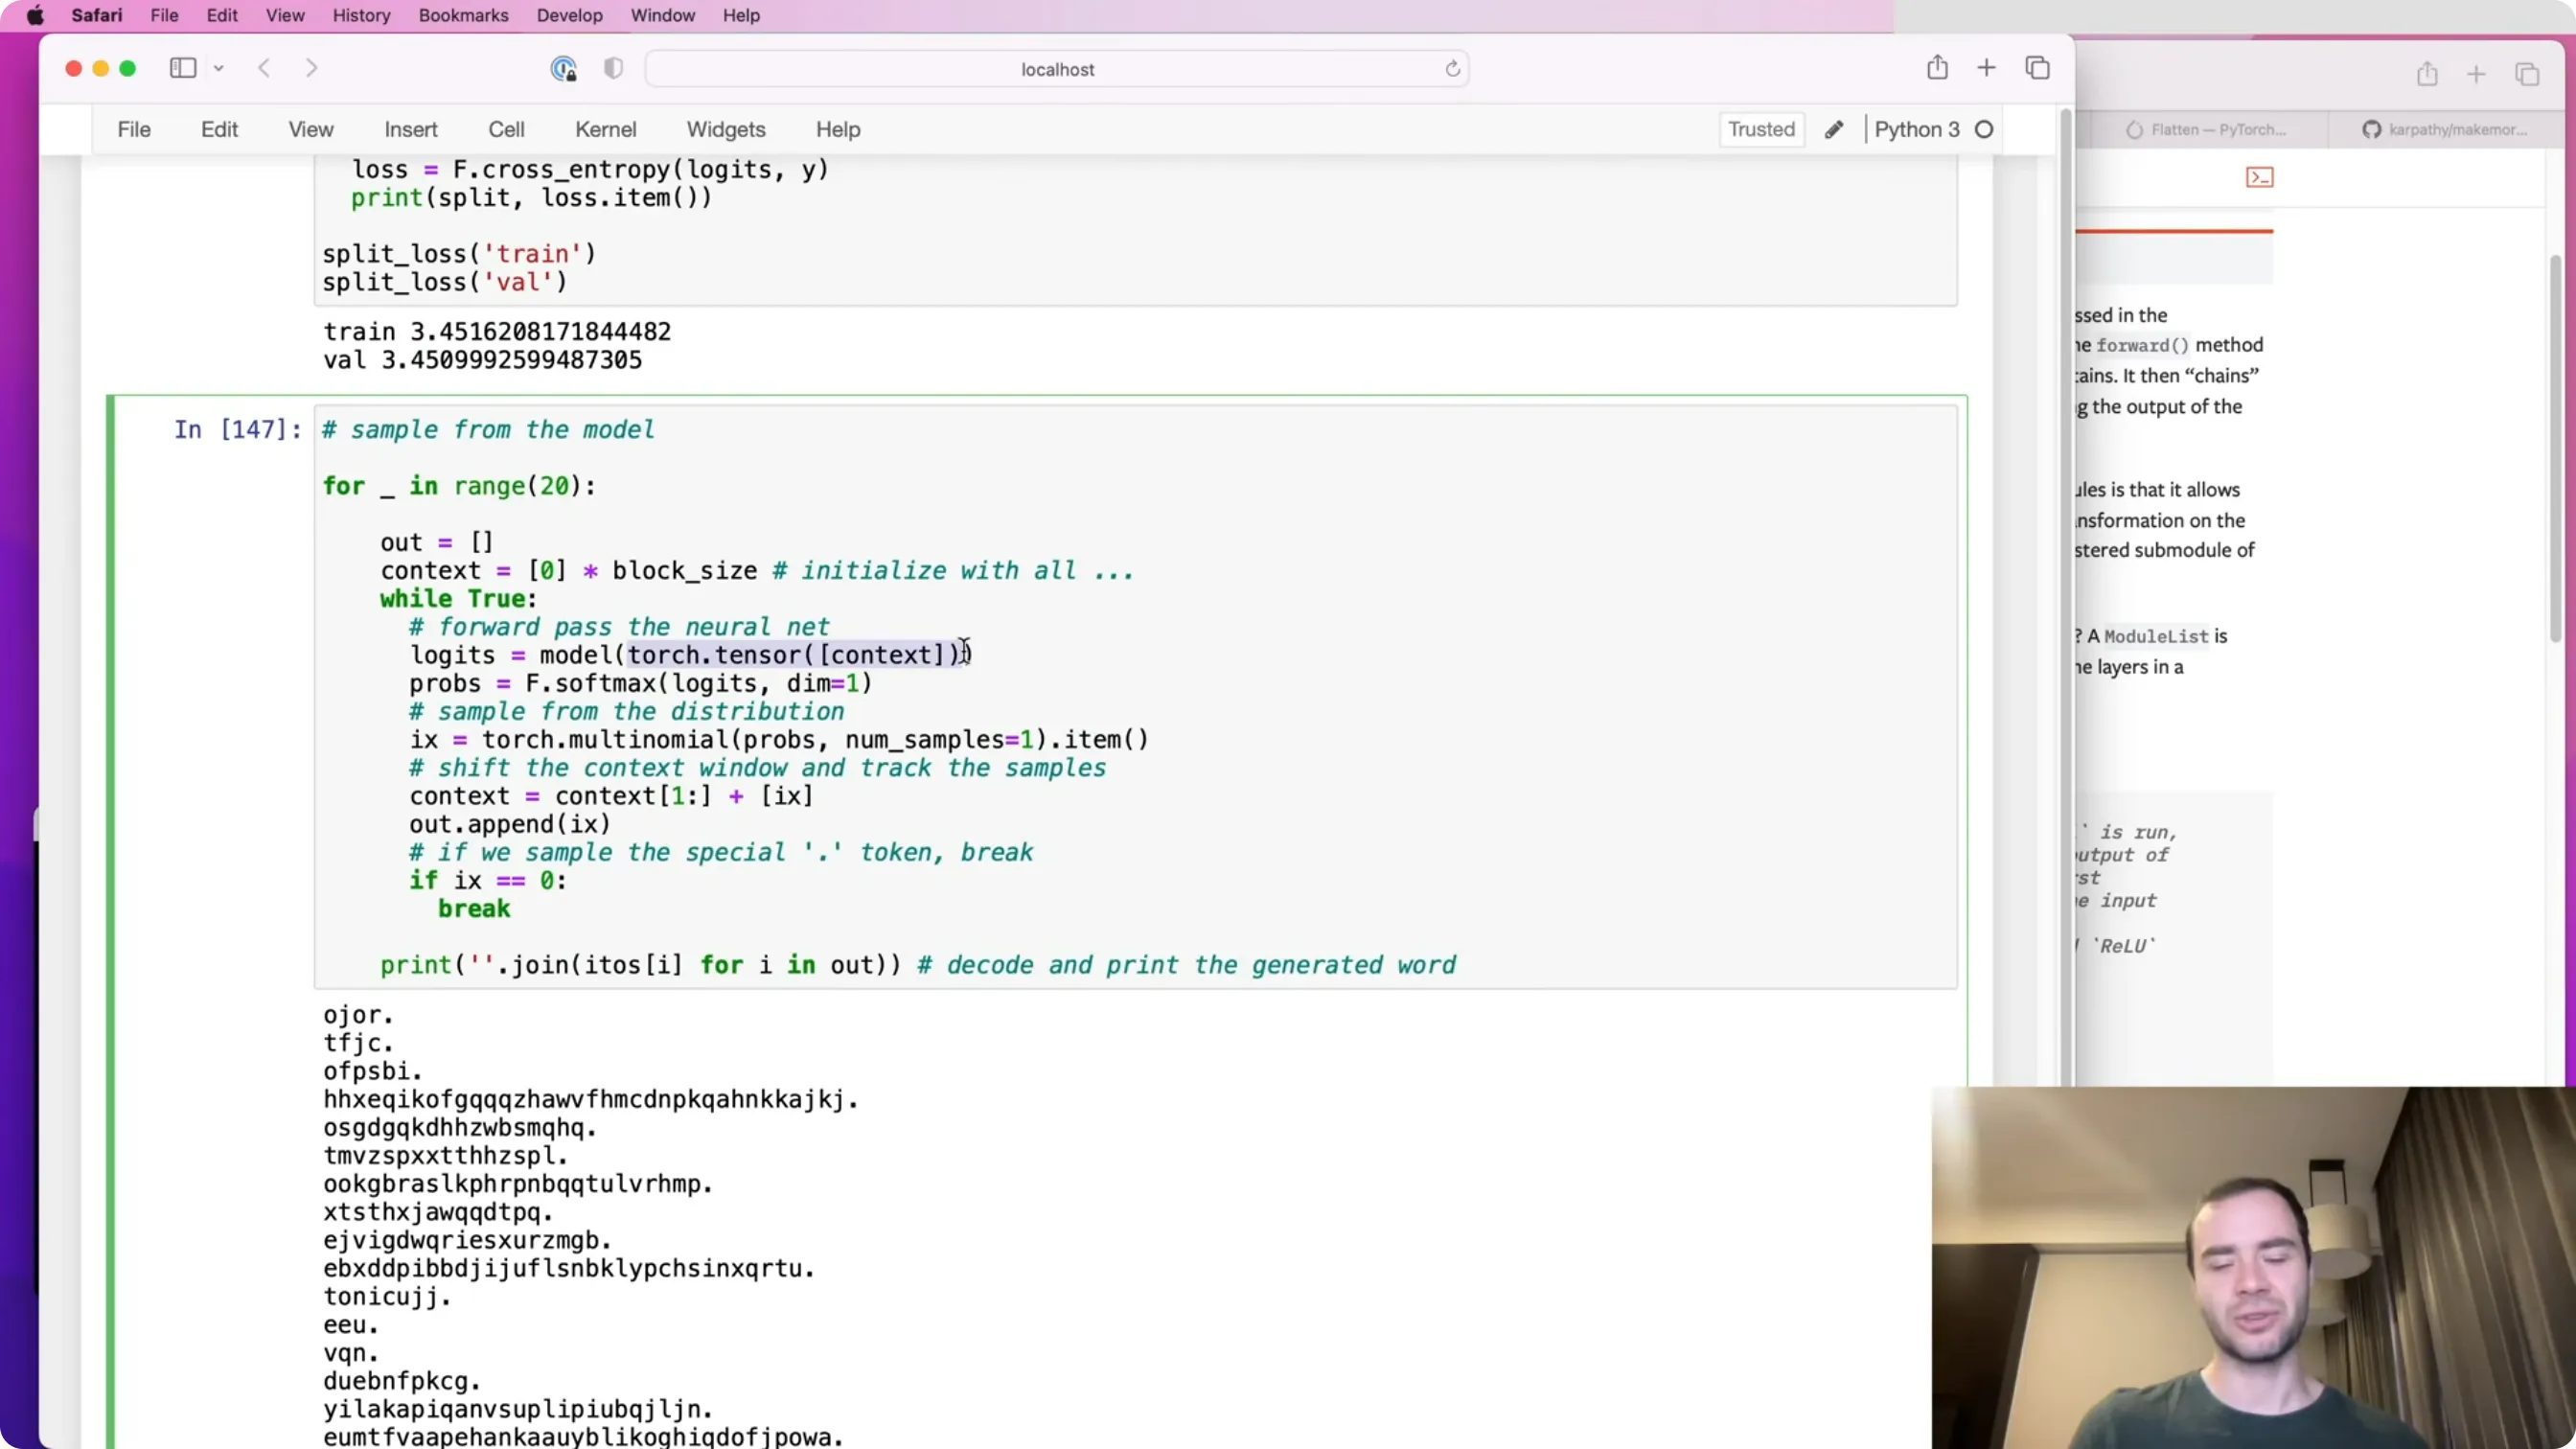The width and height of the screenshot is (2576, 1449).
Task: Click the output word 'tonicujj.'
Action: click(387, 1296)
